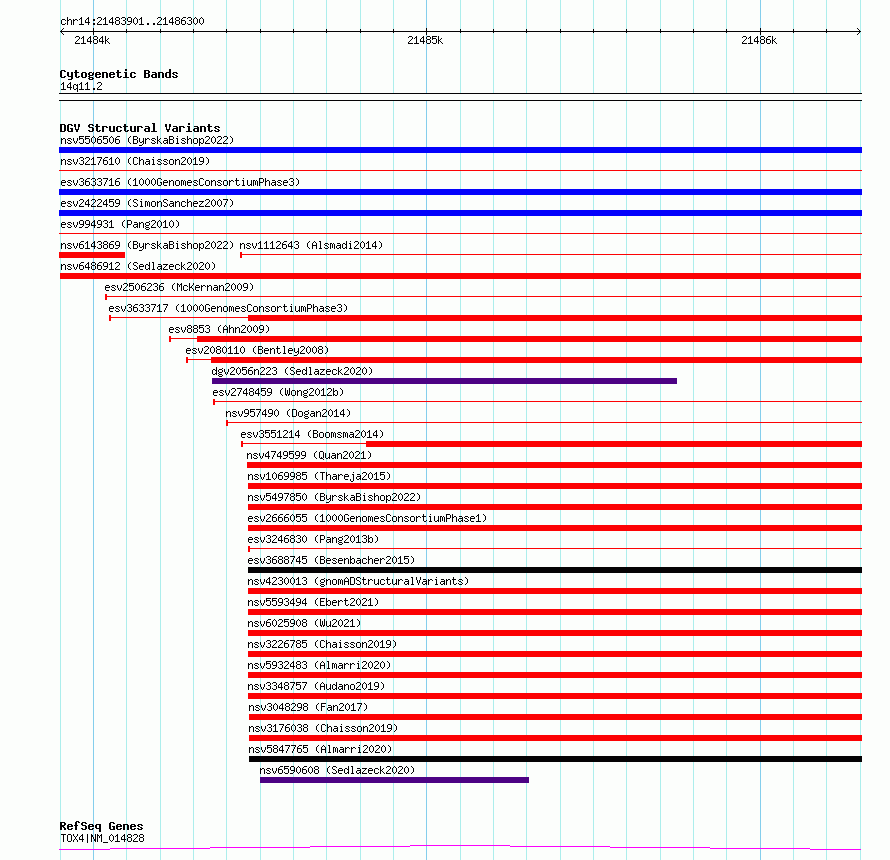
Task: Click the TOX4|NM_014828 gene label
Action: [x=102, y=838]
